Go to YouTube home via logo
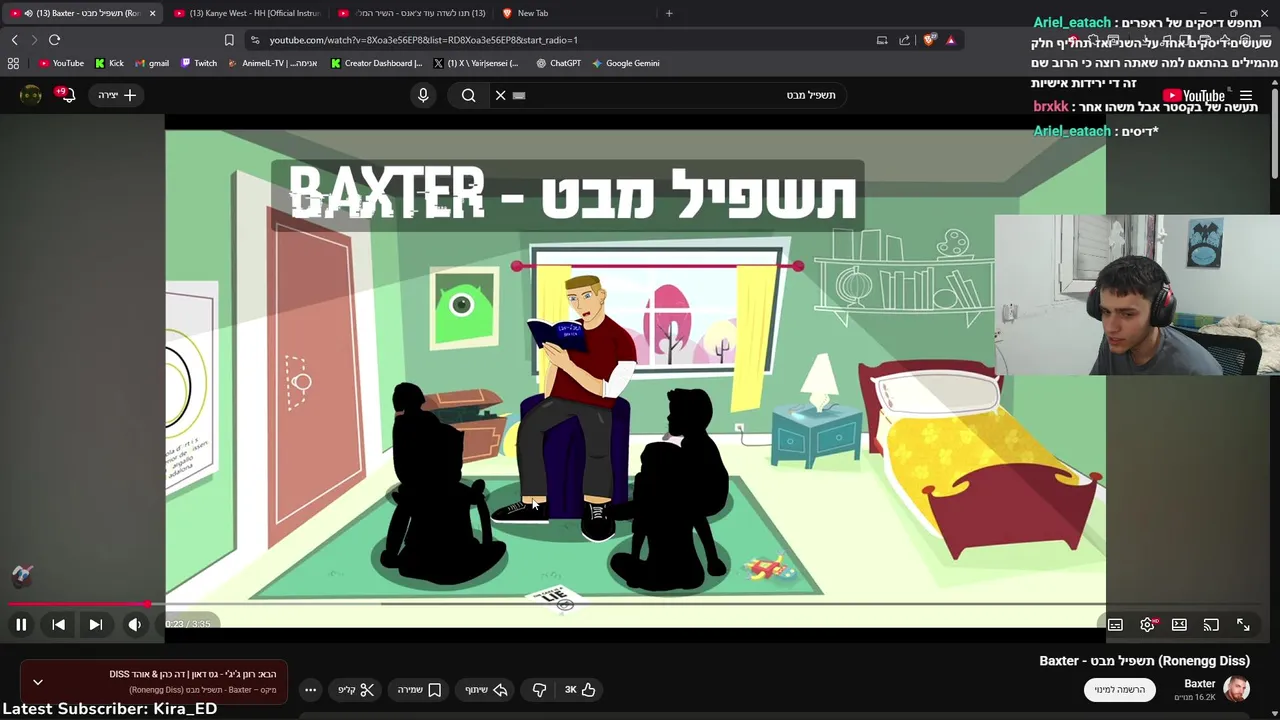Screen dimensions: 1280x720 [x=1194, y=96]
